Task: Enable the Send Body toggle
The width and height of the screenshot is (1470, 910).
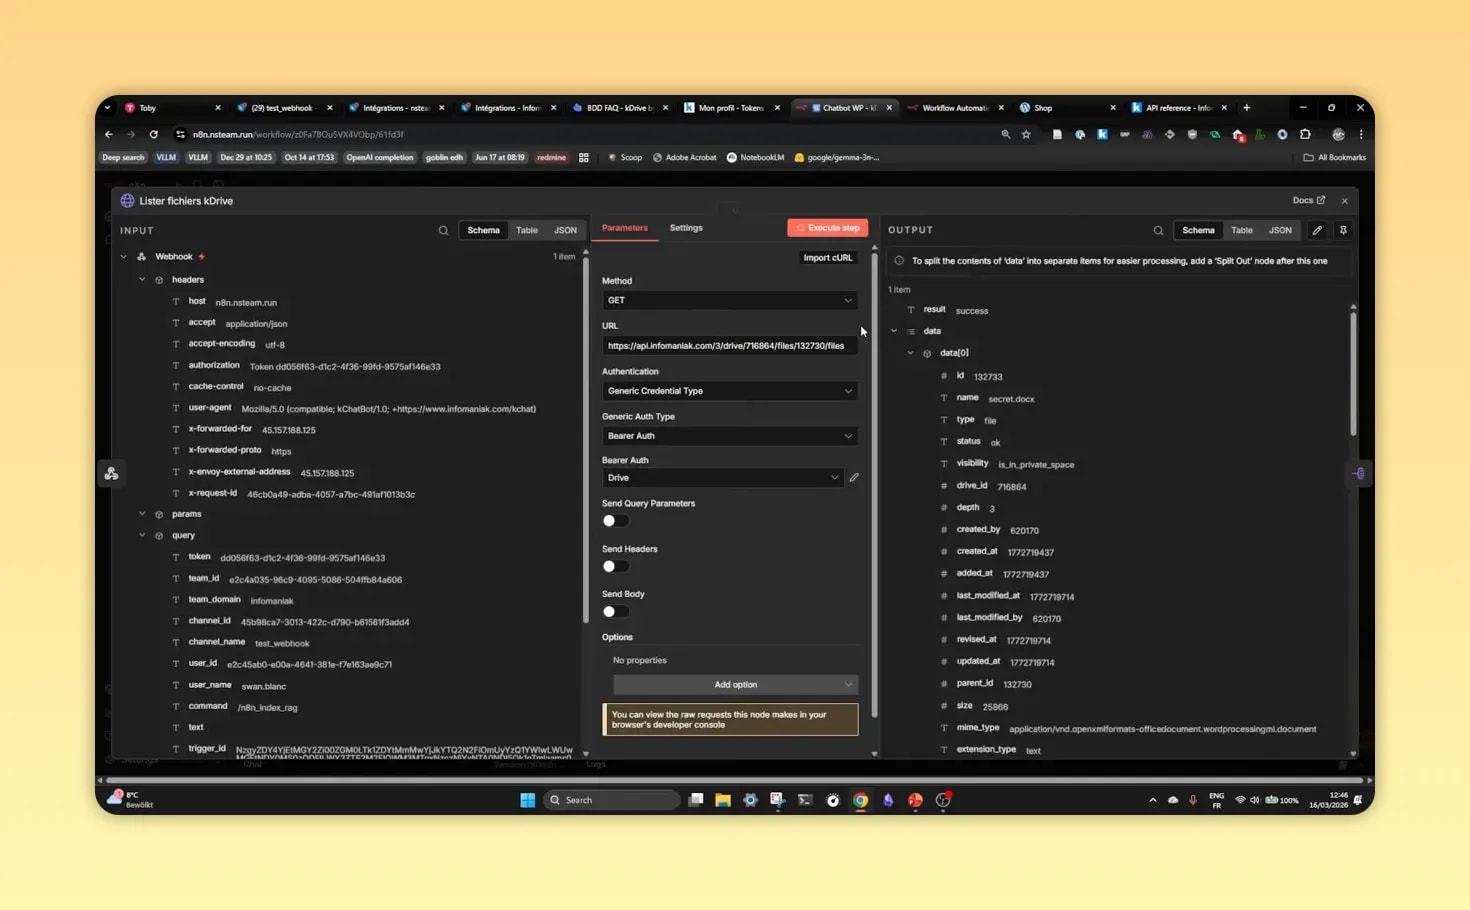Action: pos(614,611)
